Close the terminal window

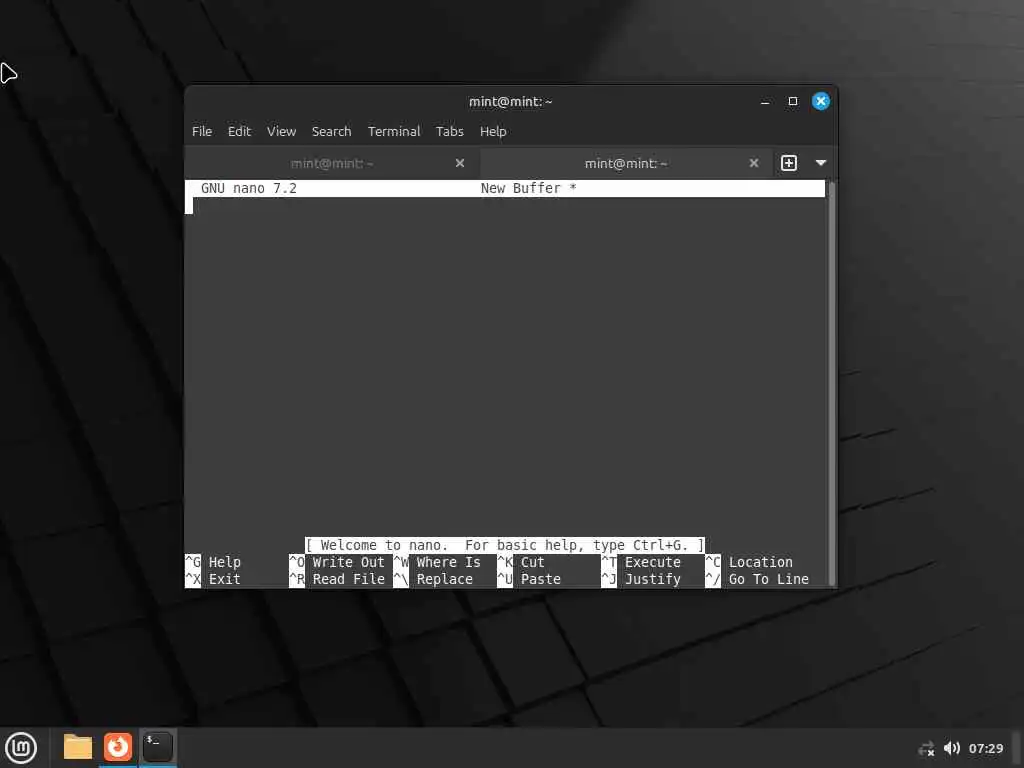tap(821, 101)
